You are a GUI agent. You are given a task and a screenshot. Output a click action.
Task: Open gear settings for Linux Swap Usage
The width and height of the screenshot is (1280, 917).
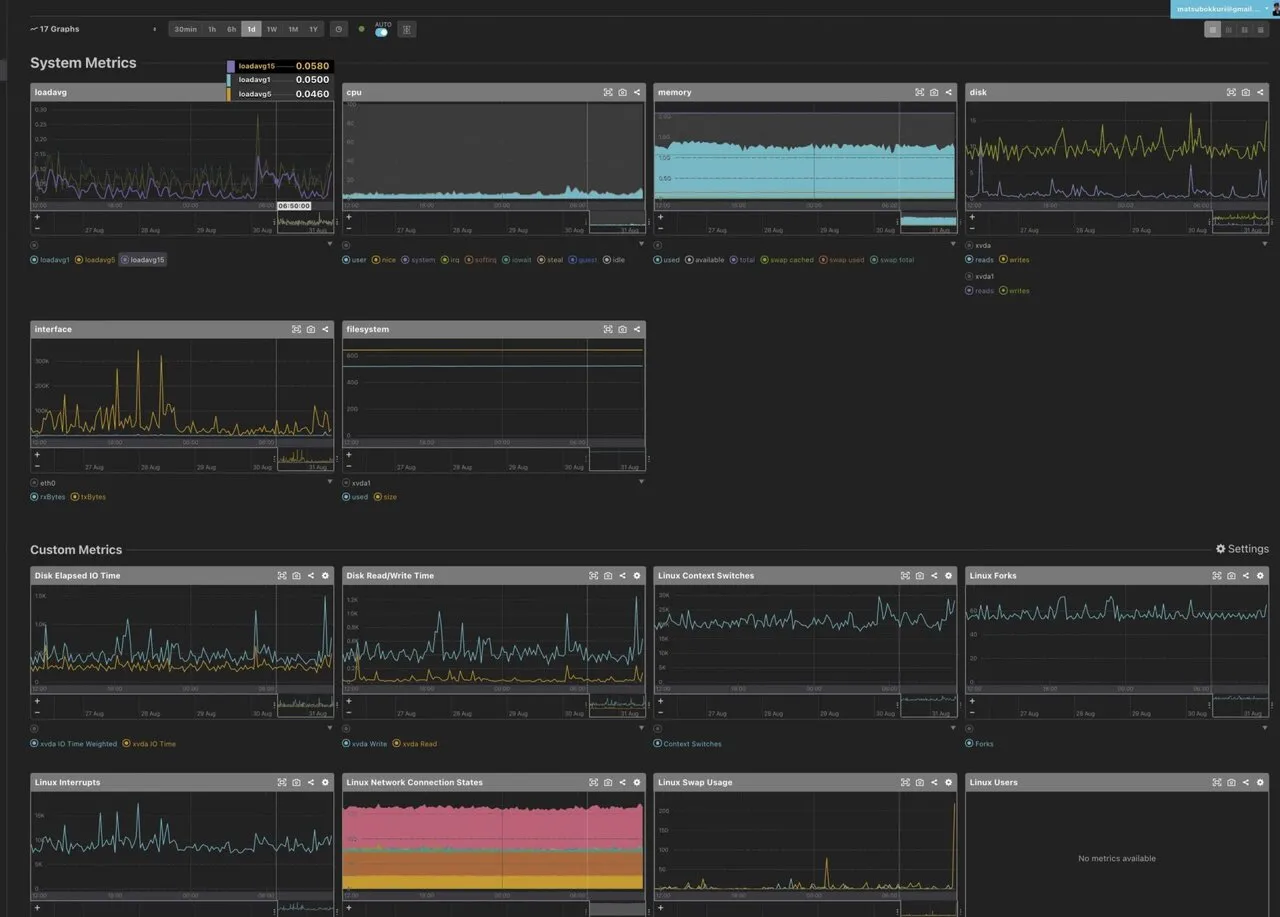pos(949,783)
